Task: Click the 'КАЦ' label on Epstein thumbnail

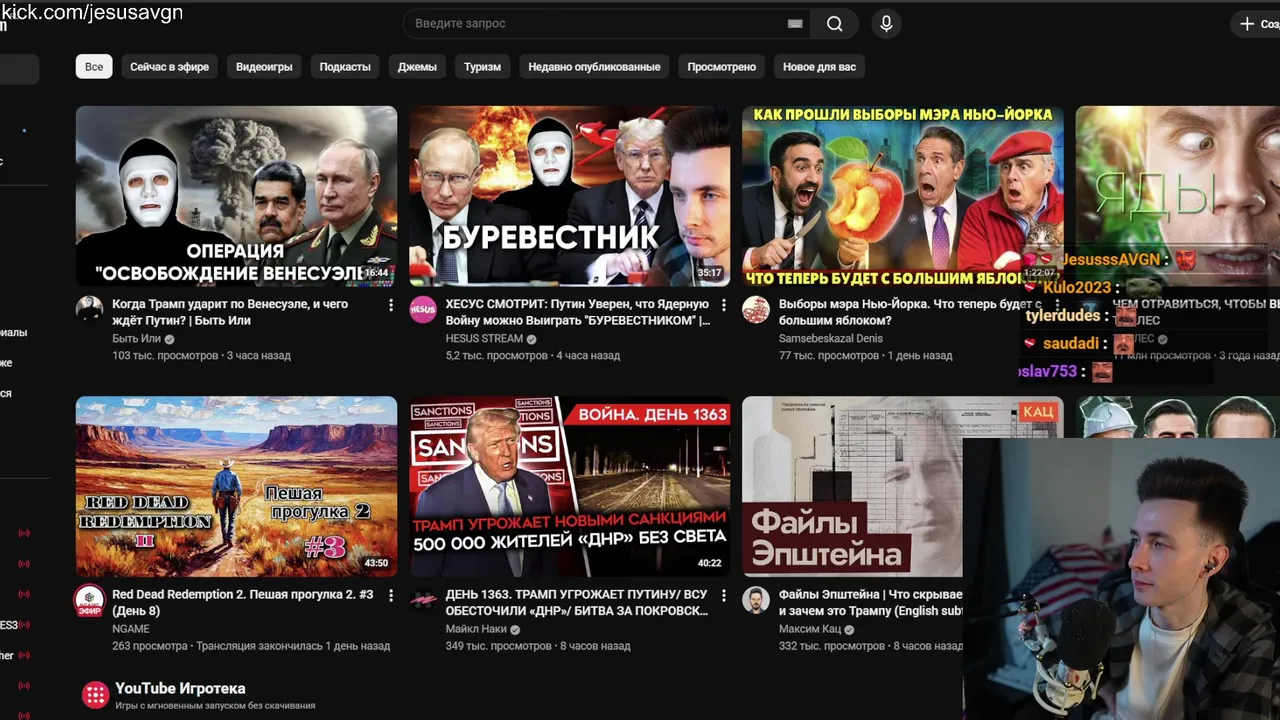Action: [1037, 412]
